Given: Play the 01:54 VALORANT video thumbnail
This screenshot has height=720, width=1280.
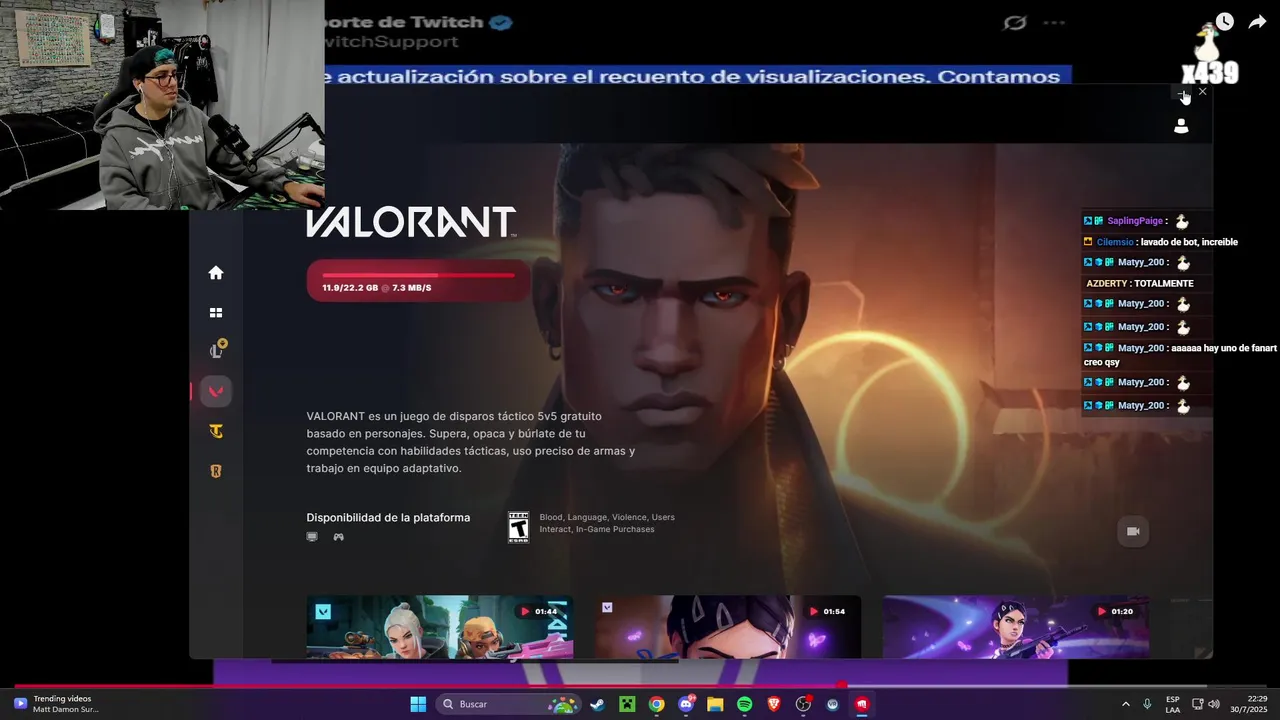Looking at the screenshot, I should coord(728,627).
